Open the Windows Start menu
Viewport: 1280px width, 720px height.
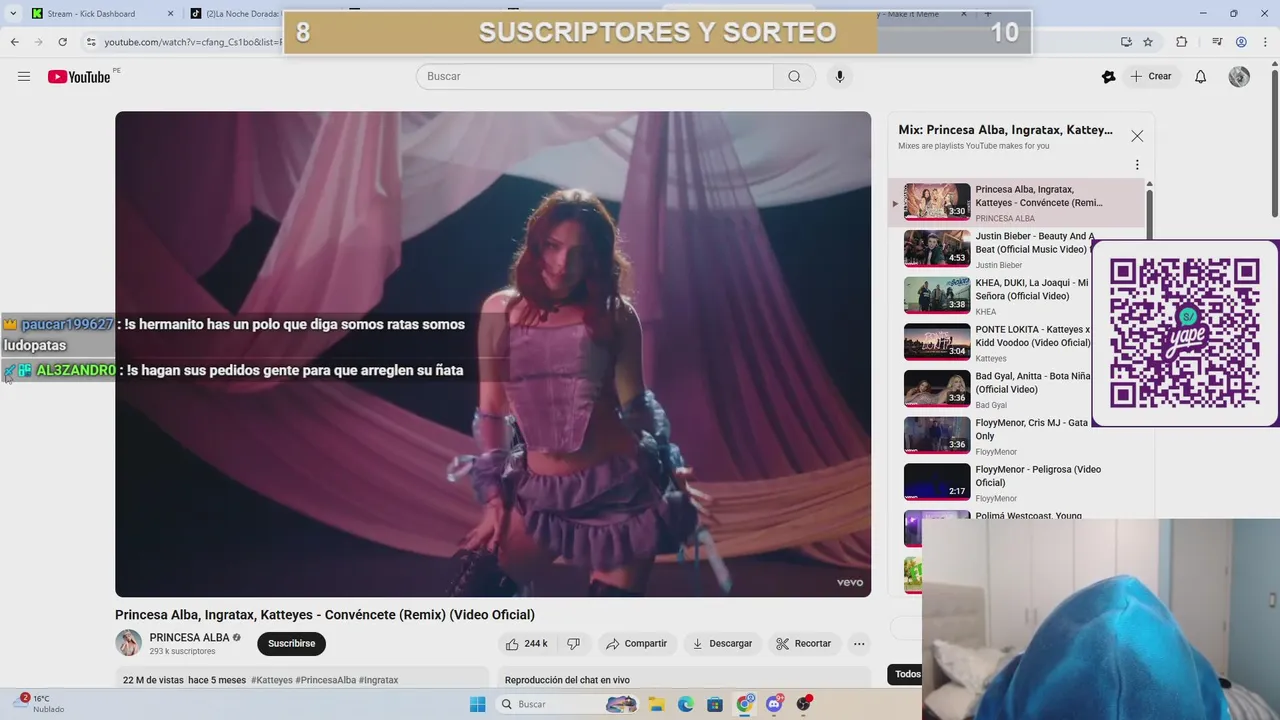pyautogui.click(x=477, y=704)
